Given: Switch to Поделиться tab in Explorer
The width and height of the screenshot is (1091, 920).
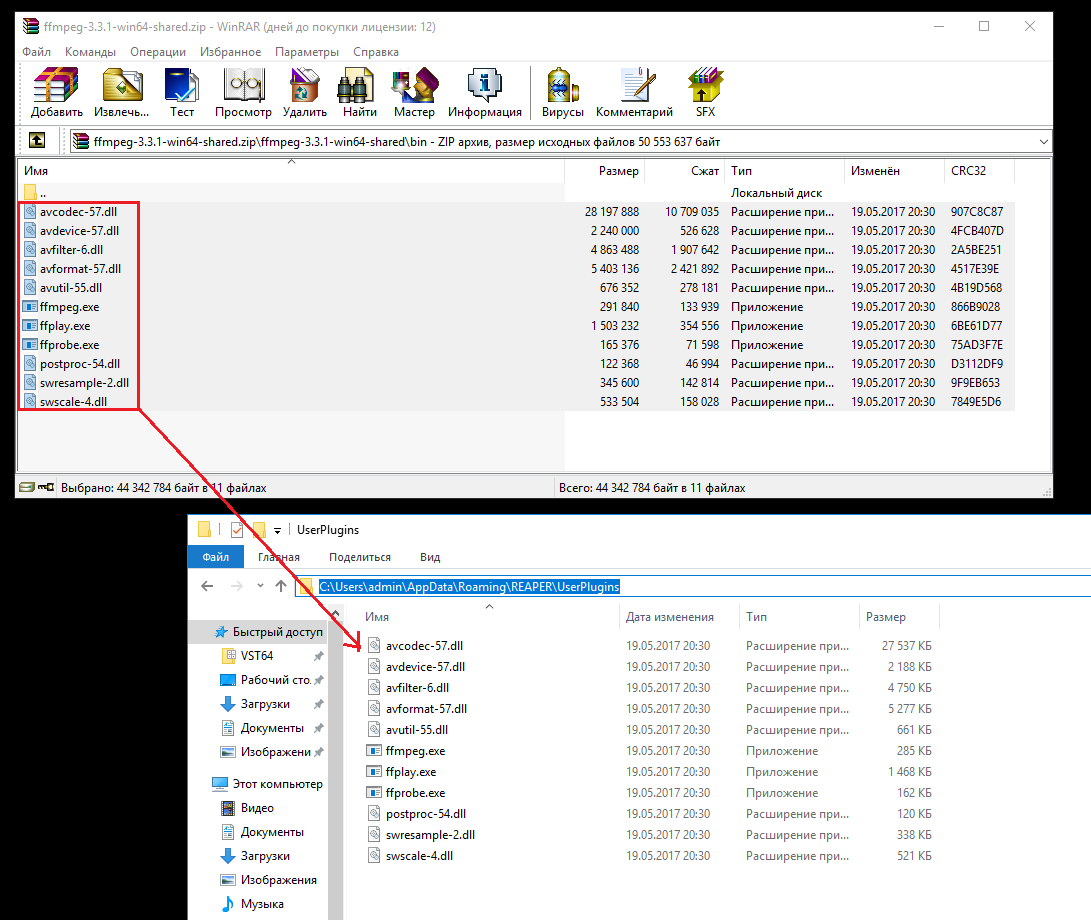Looking at the screenshot, I should [360, 557].
